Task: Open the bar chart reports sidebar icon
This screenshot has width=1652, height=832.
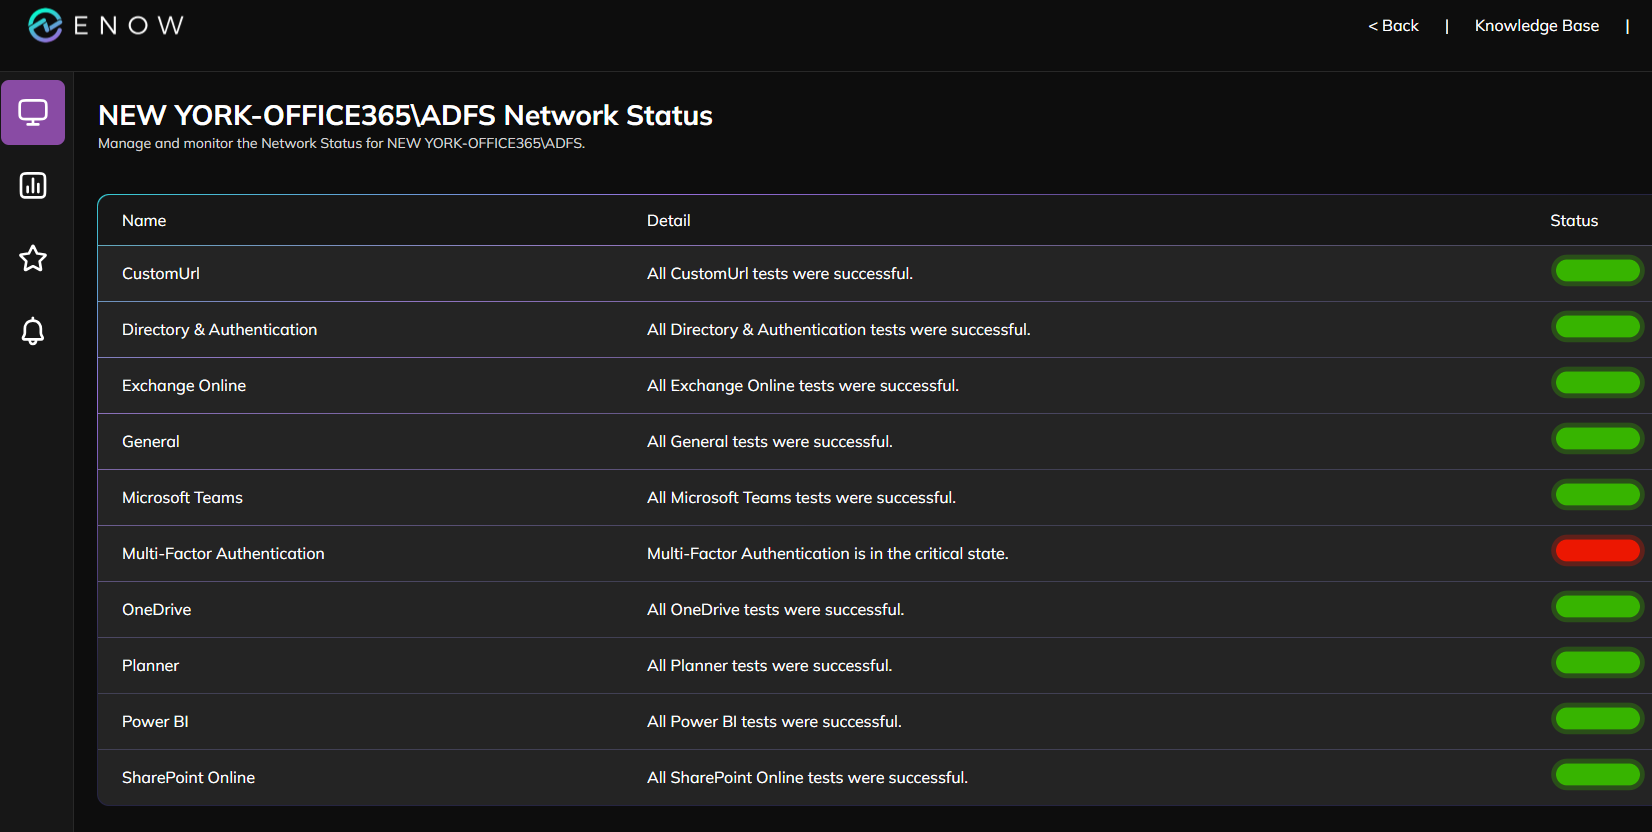Action: coord(33,185)
